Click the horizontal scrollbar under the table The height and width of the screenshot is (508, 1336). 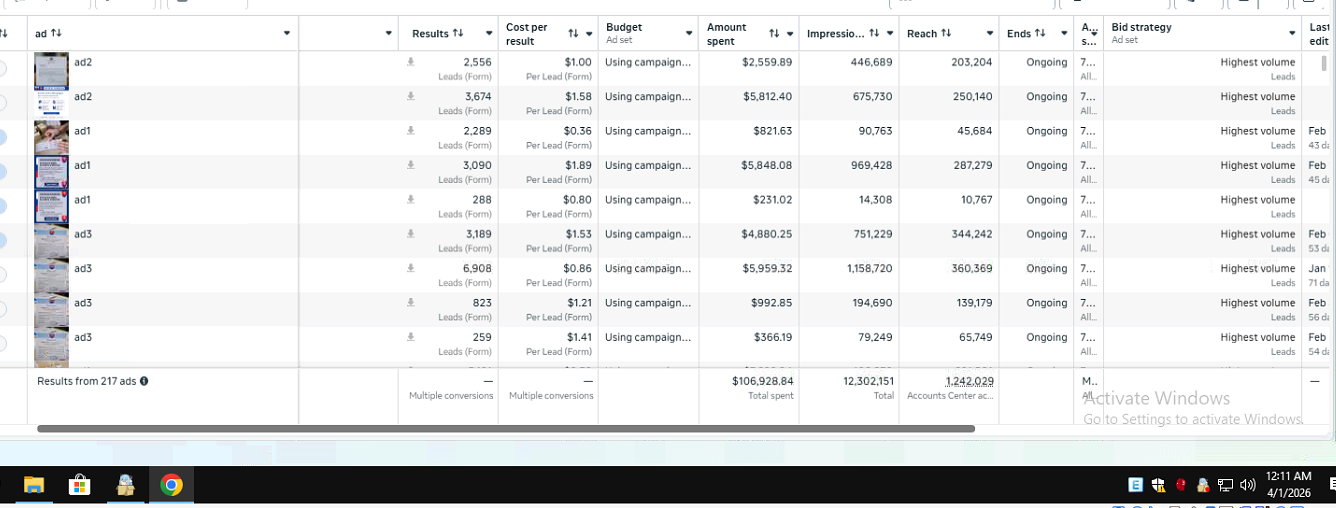pos(506,429)
